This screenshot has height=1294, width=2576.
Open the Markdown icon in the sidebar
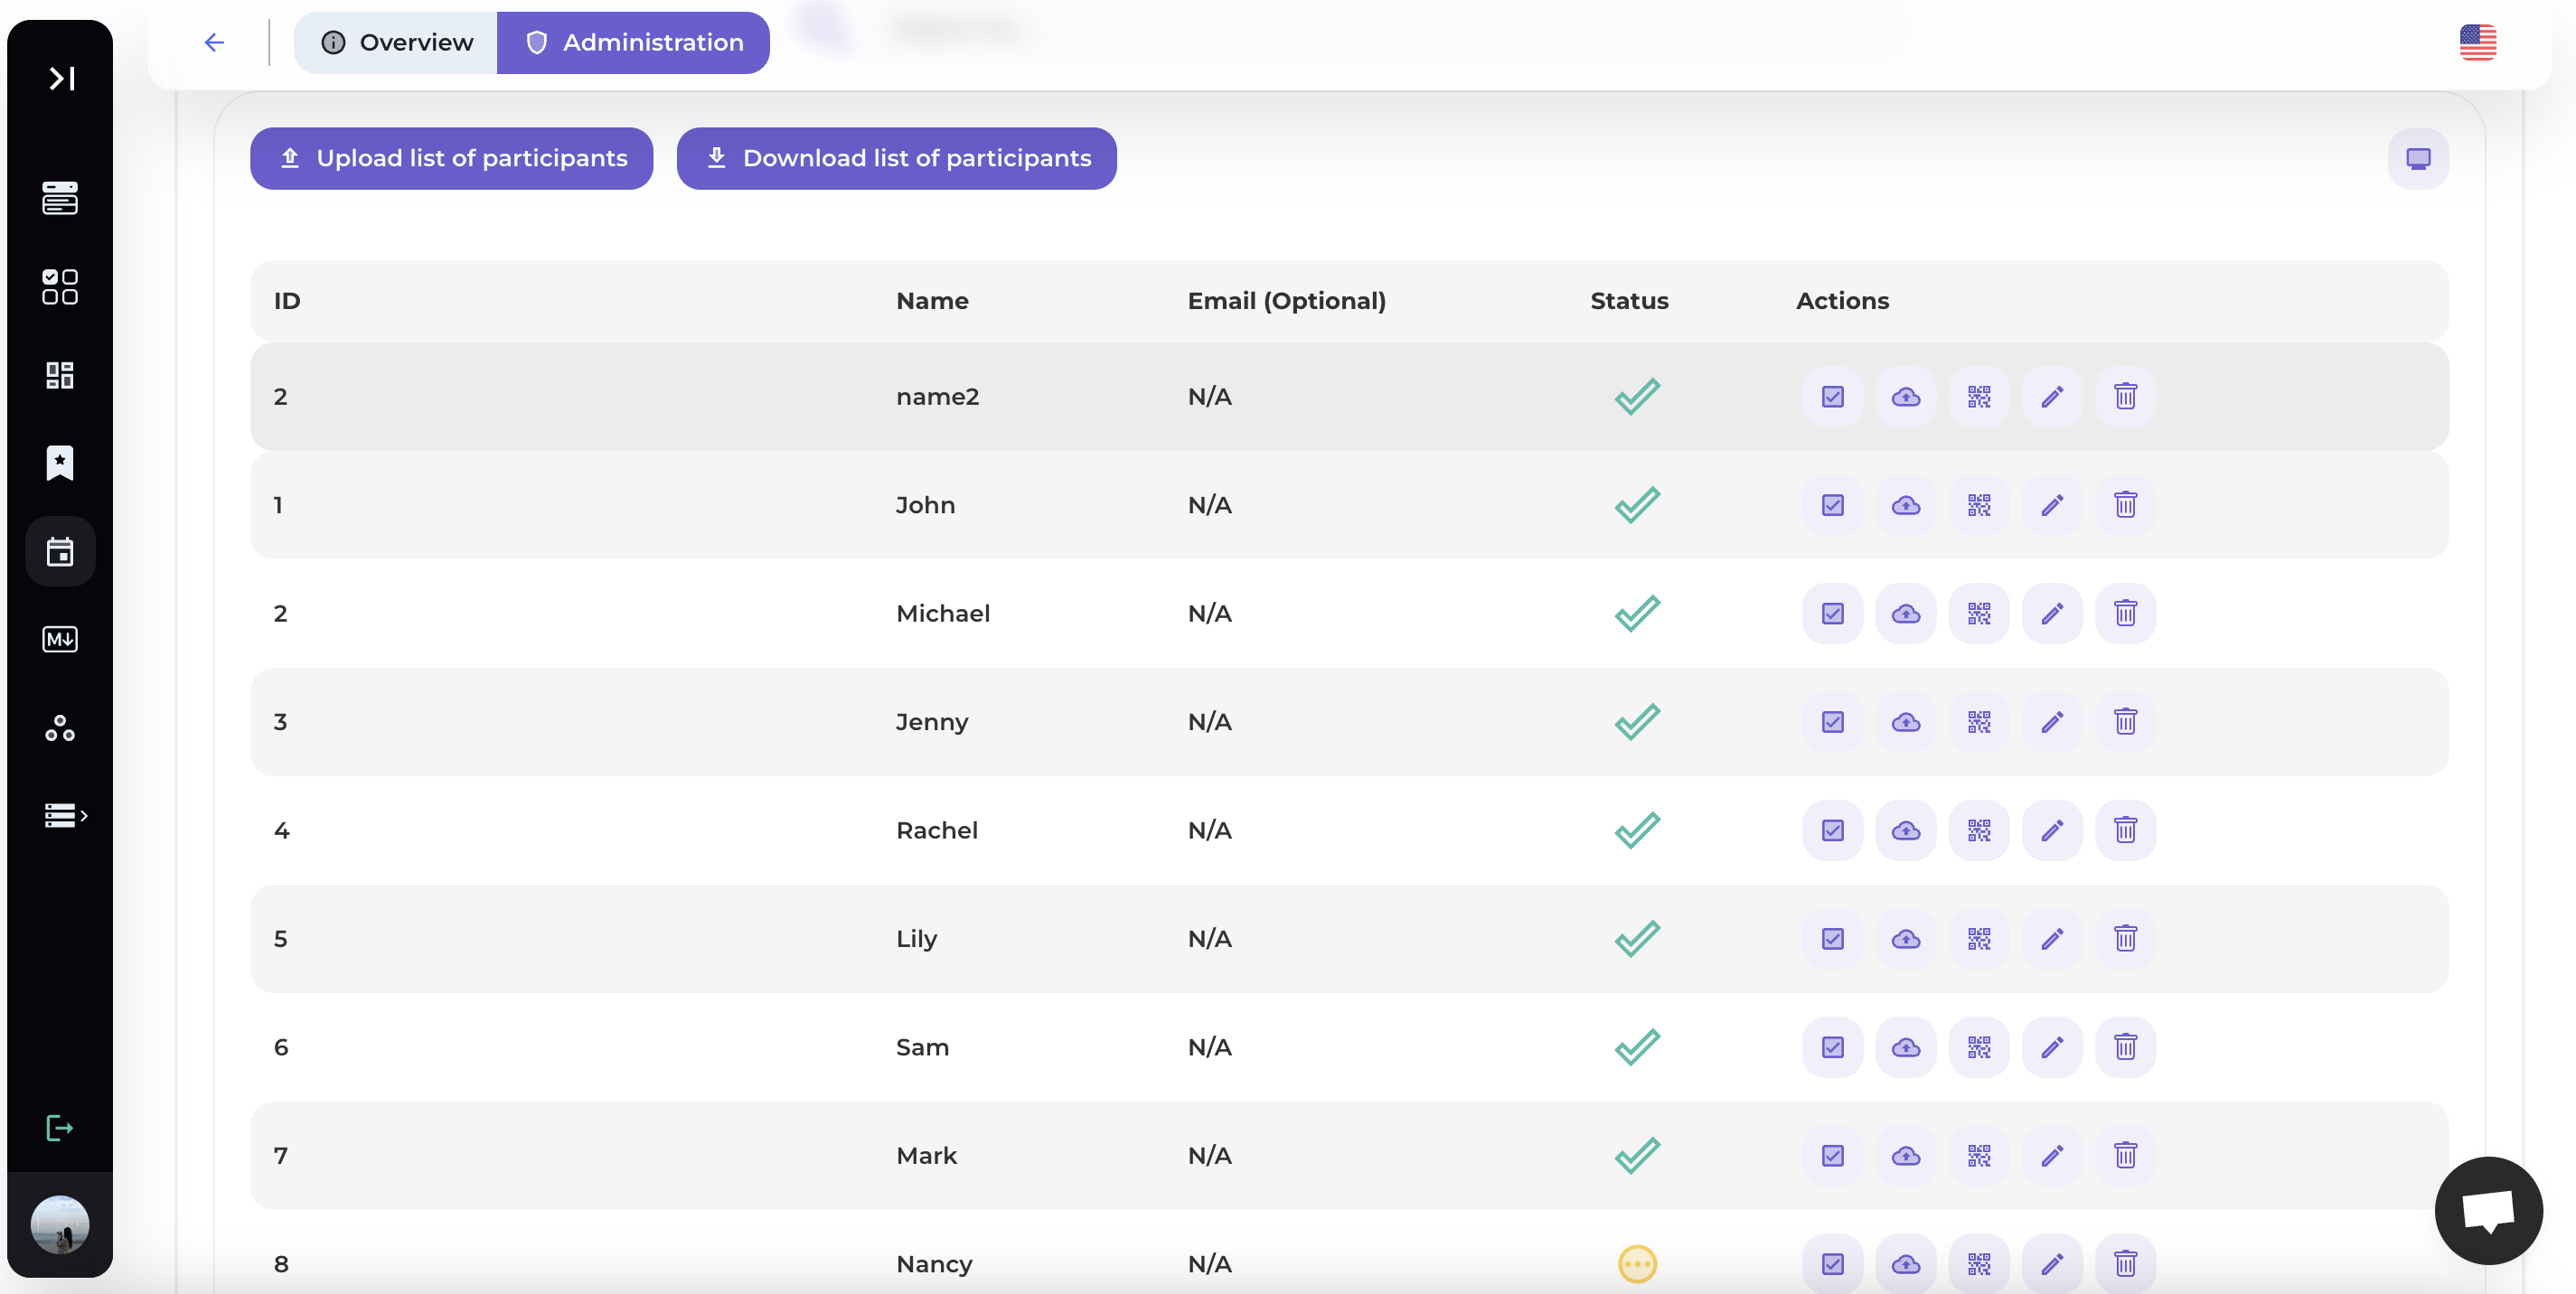pos(60,639)
